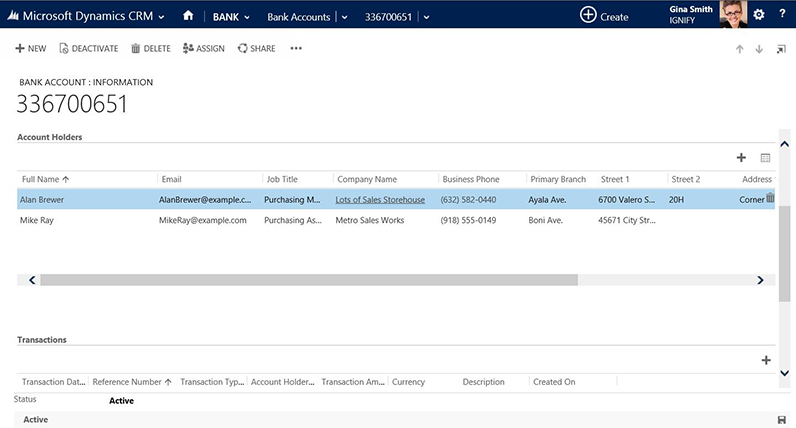
Task: Click the save icon in the footer
Action: (781, 420)
